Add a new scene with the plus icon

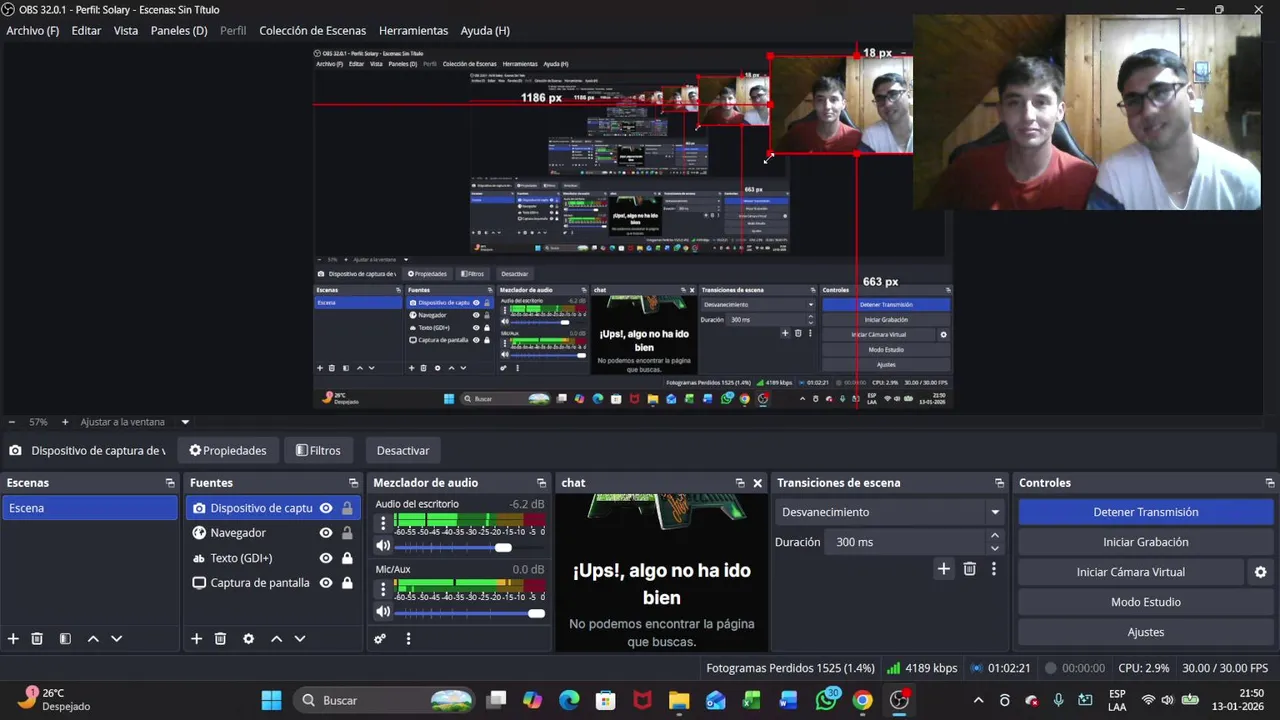coord(13,638)
